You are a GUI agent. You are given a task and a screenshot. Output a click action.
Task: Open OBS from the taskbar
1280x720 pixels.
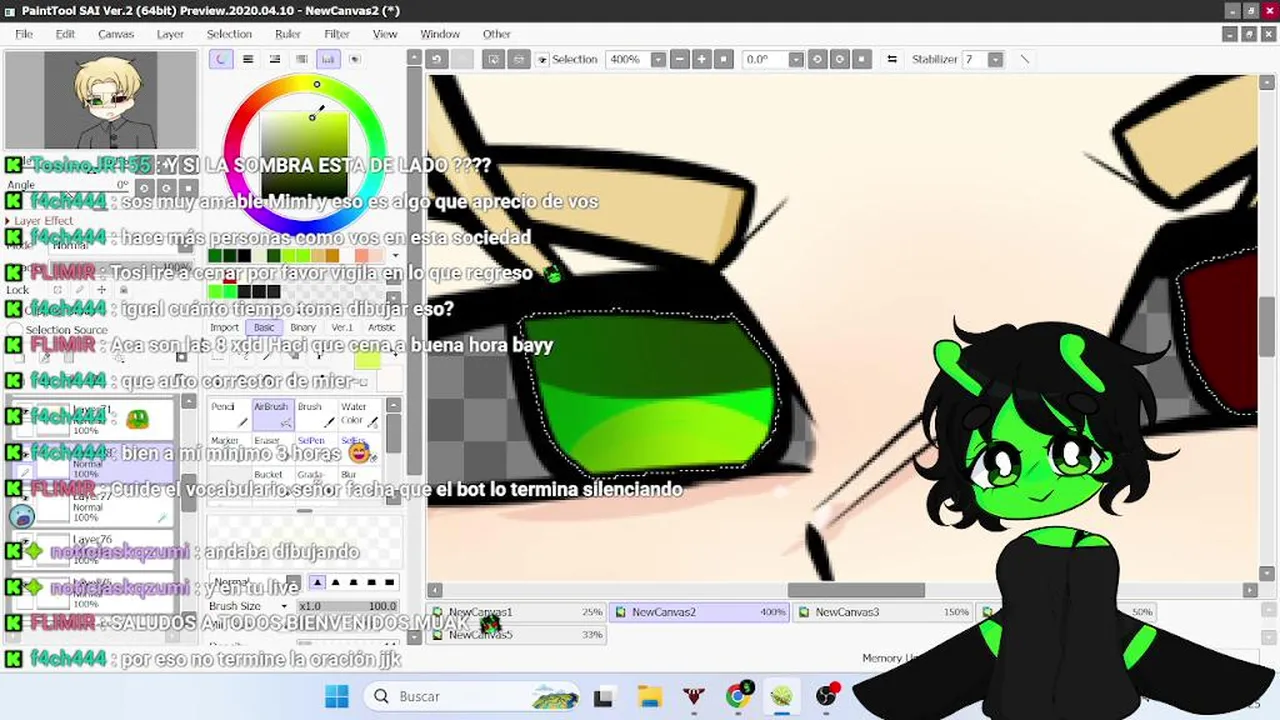click(x=826, y=696)
